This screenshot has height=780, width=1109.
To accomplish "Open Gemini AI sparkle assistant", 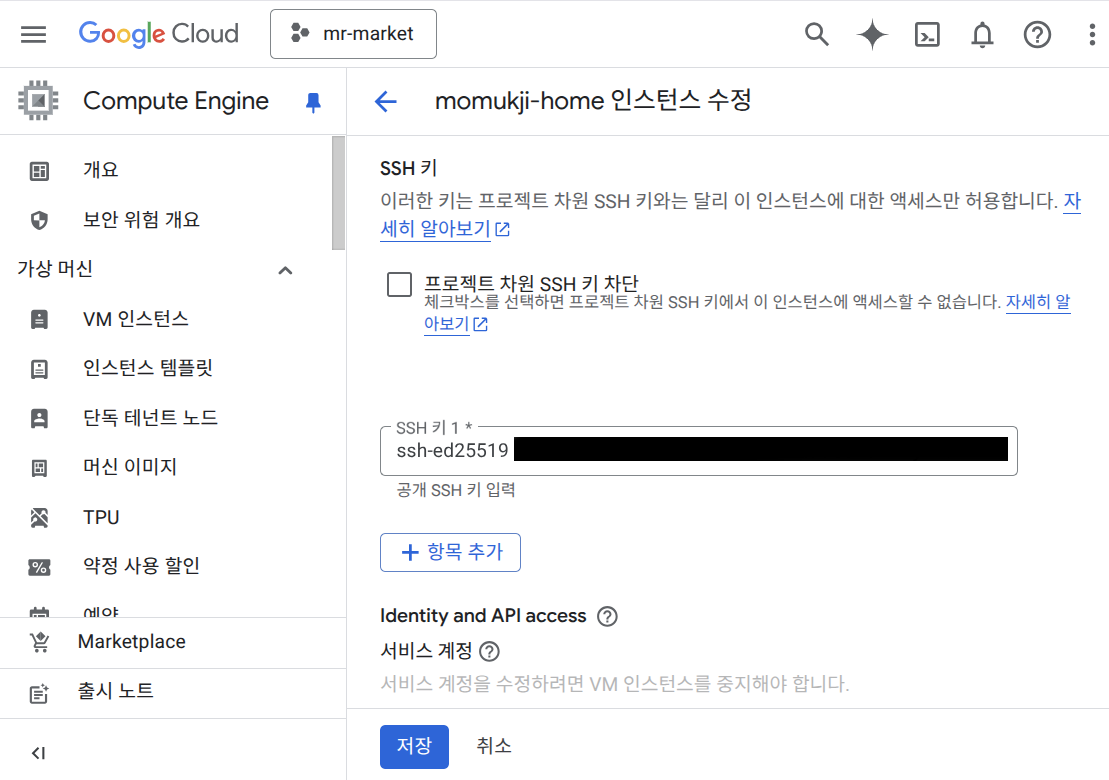I will coord(872,34).
